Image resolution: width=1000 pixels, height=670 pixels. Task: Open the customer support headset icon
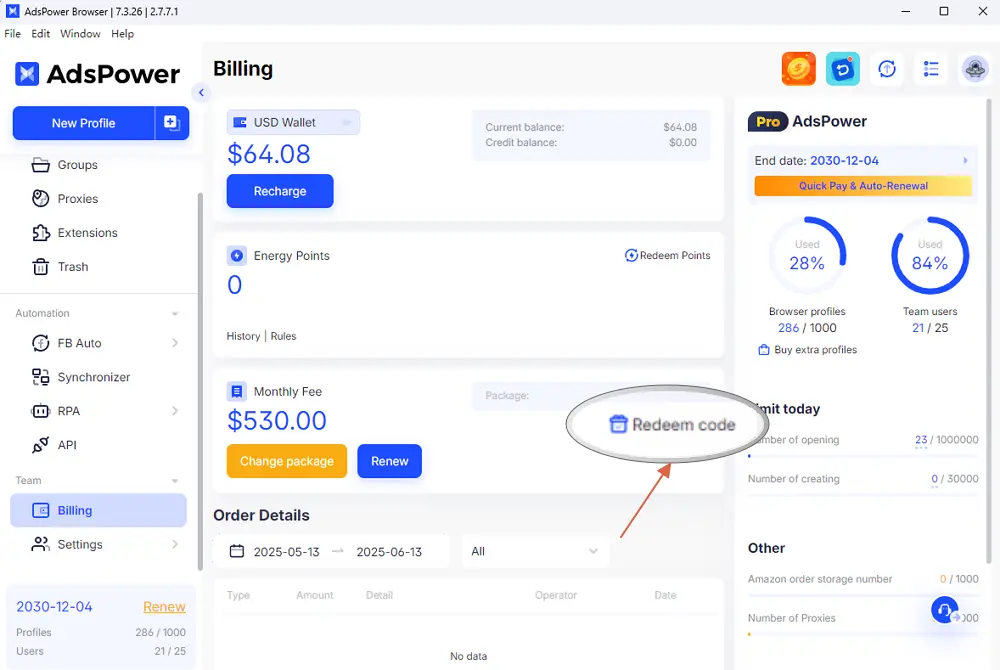point(945,610)
